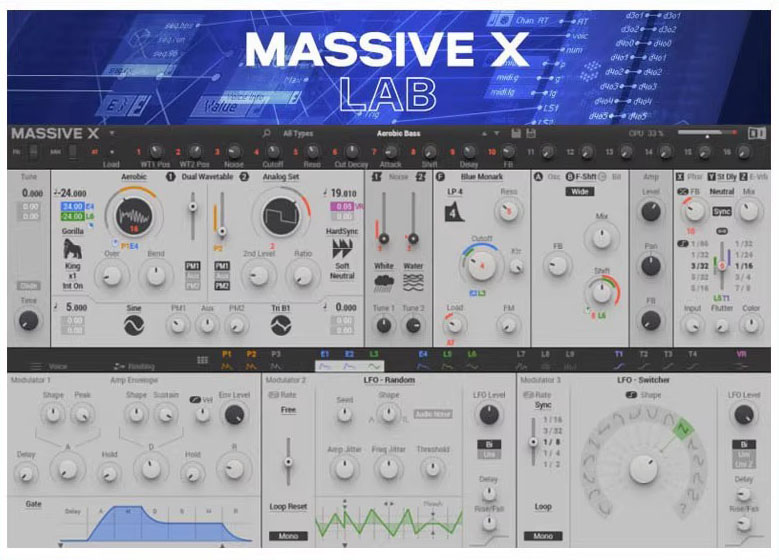
Task: Switch to the E1 envelope tab
Action: [324, 353]
